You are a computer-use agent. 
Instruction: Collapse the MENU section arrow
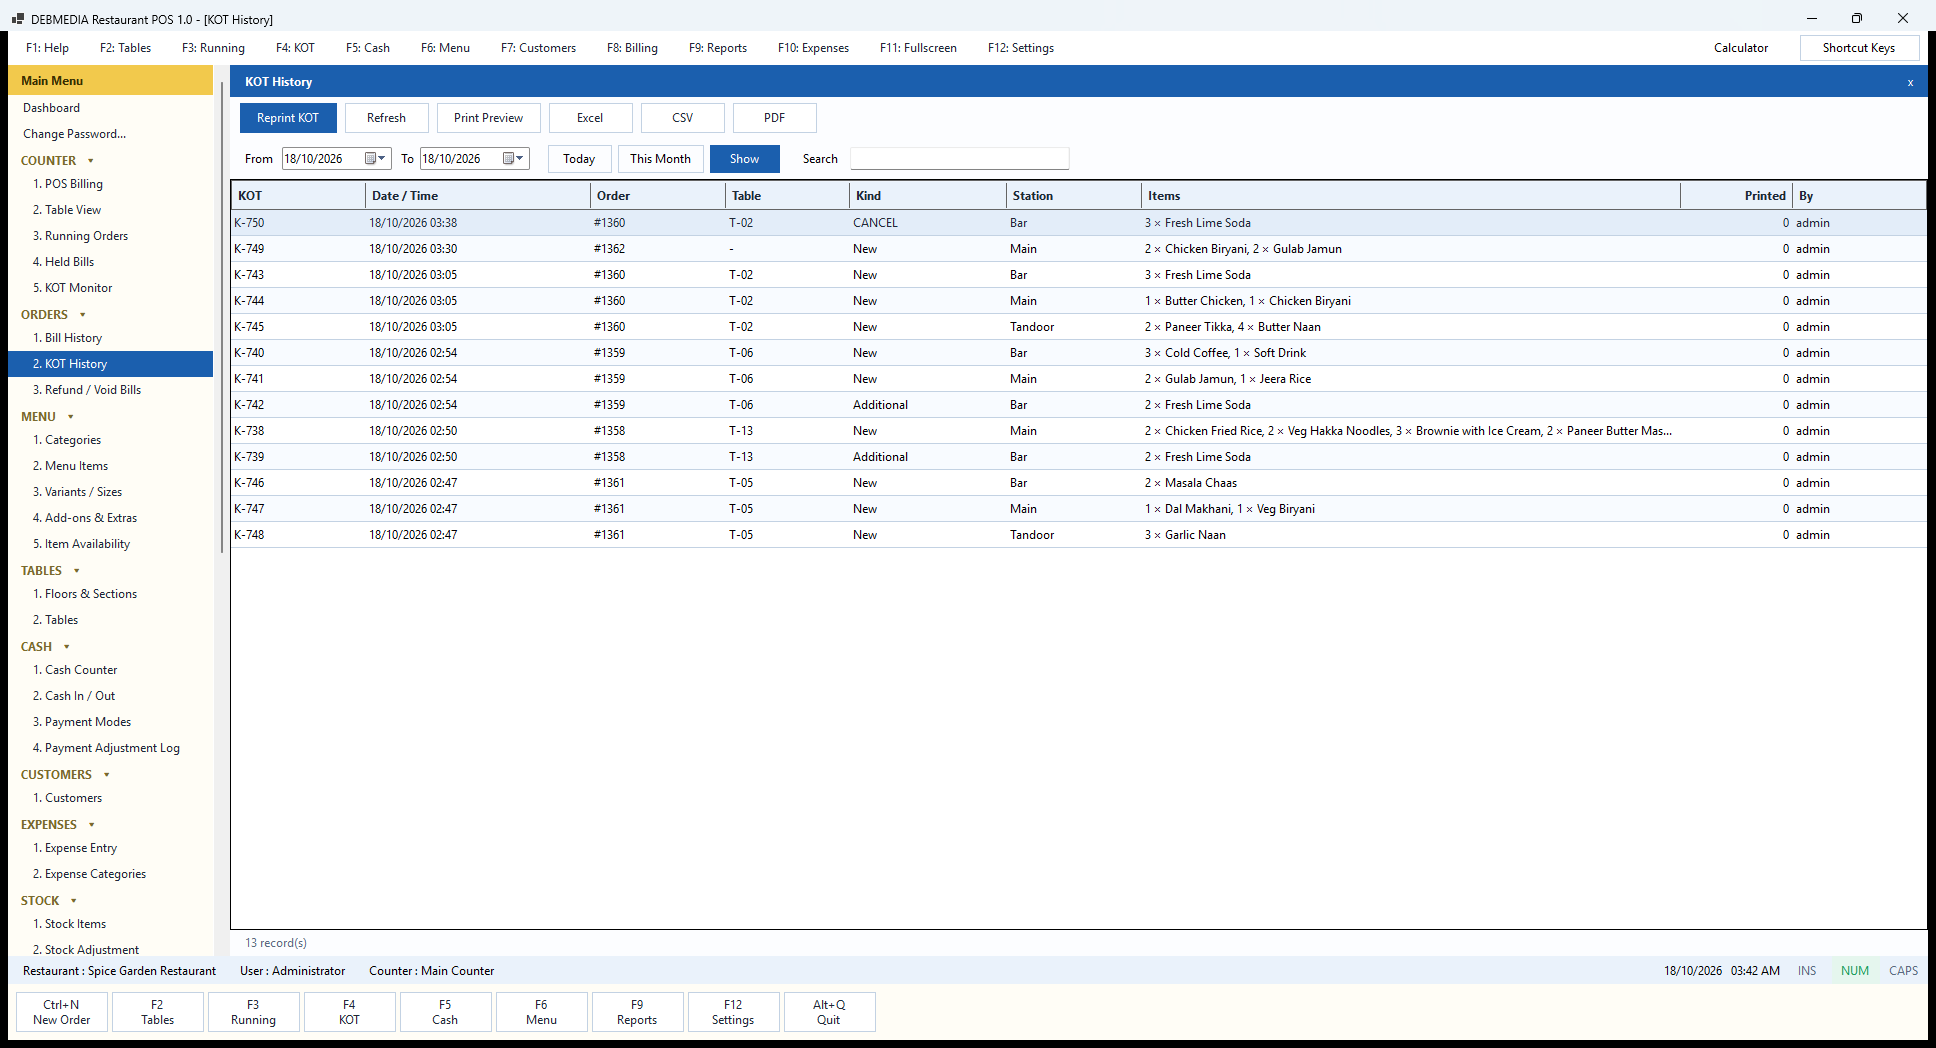click(71, 417)
